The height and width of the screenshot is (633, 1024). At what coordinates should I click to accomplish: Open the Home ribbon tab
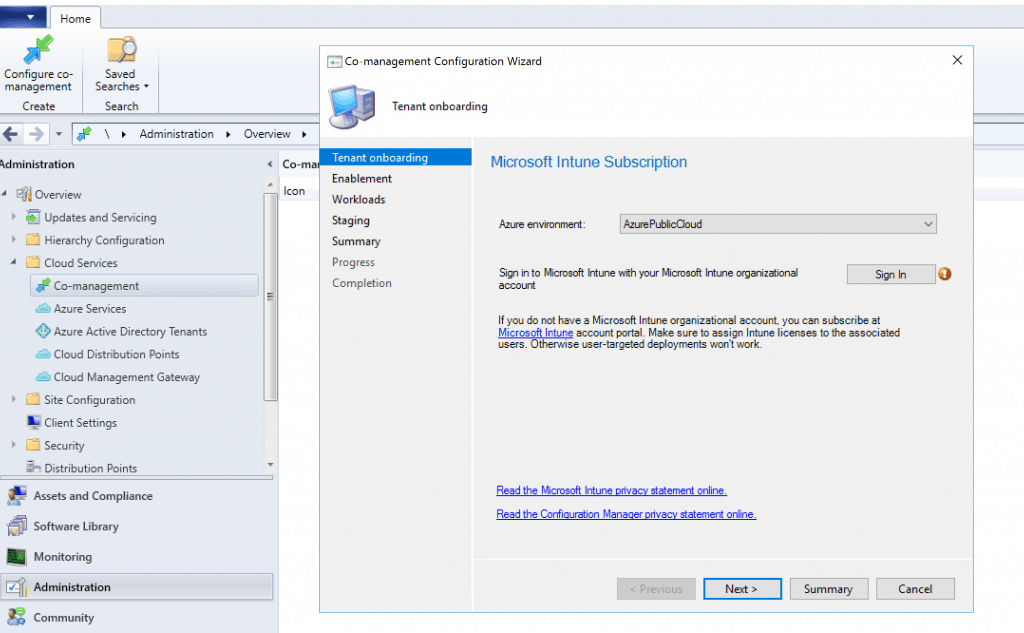(75, 19)
